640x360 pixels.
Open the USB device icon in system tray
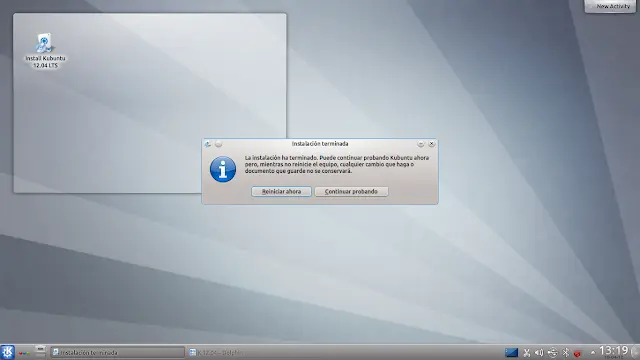click(552, 352)
